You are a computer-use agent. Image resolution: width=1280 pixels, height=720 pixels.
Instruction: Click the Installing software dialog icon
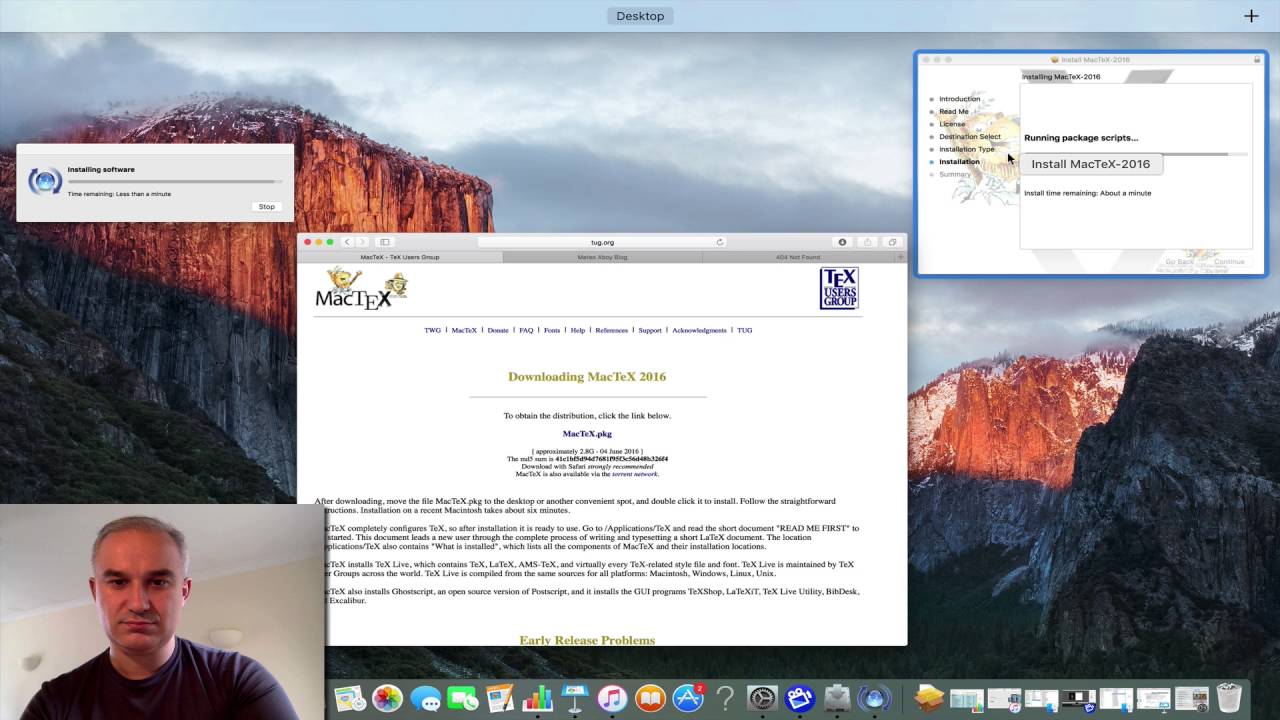[44, 181]
